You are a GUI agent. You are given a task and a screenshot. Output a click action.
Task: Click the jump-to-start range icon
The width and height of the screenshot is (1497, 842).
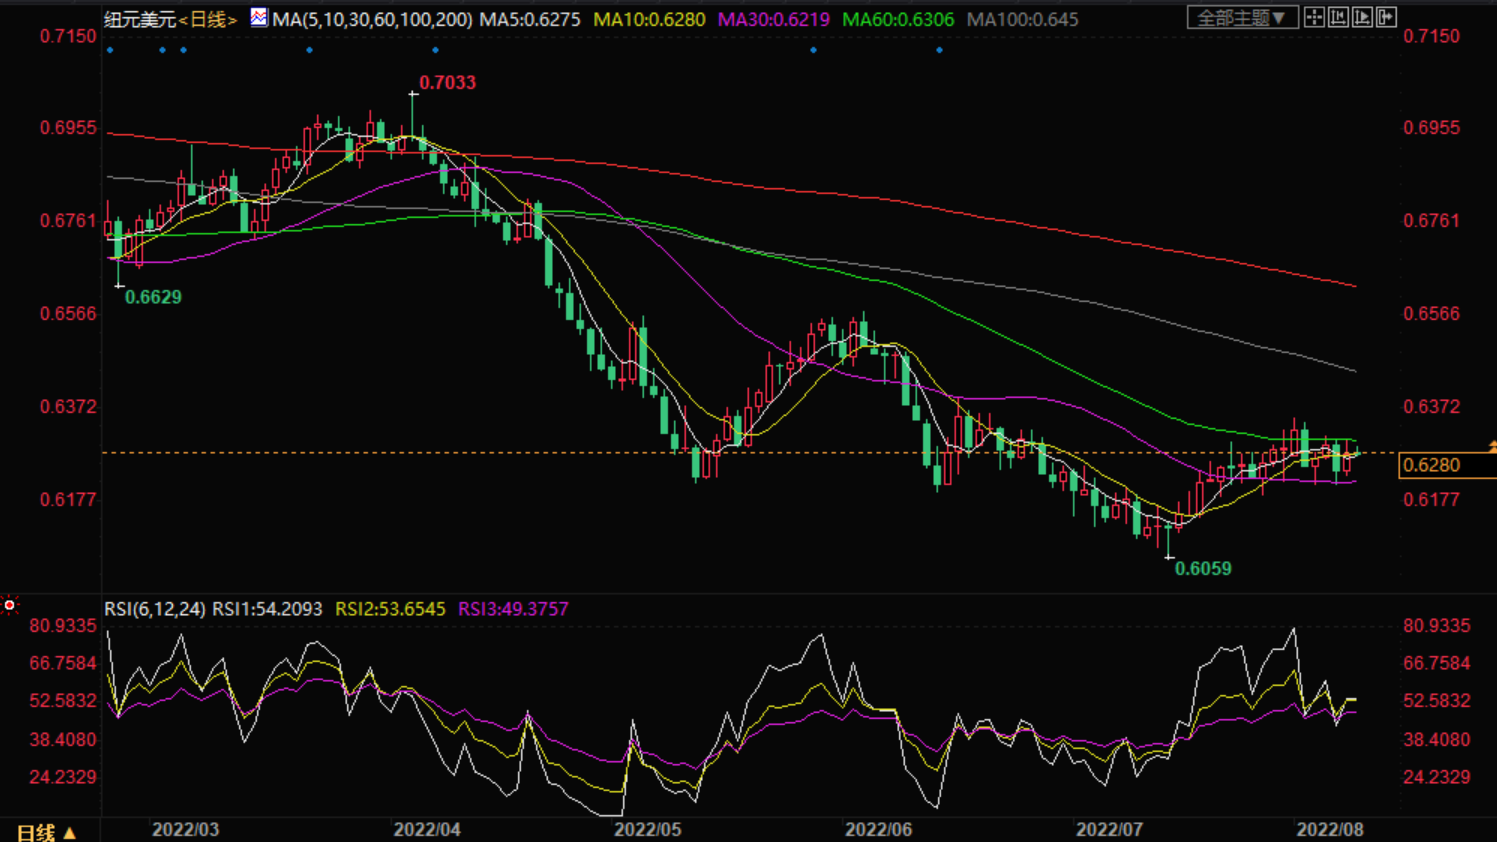1338,17
